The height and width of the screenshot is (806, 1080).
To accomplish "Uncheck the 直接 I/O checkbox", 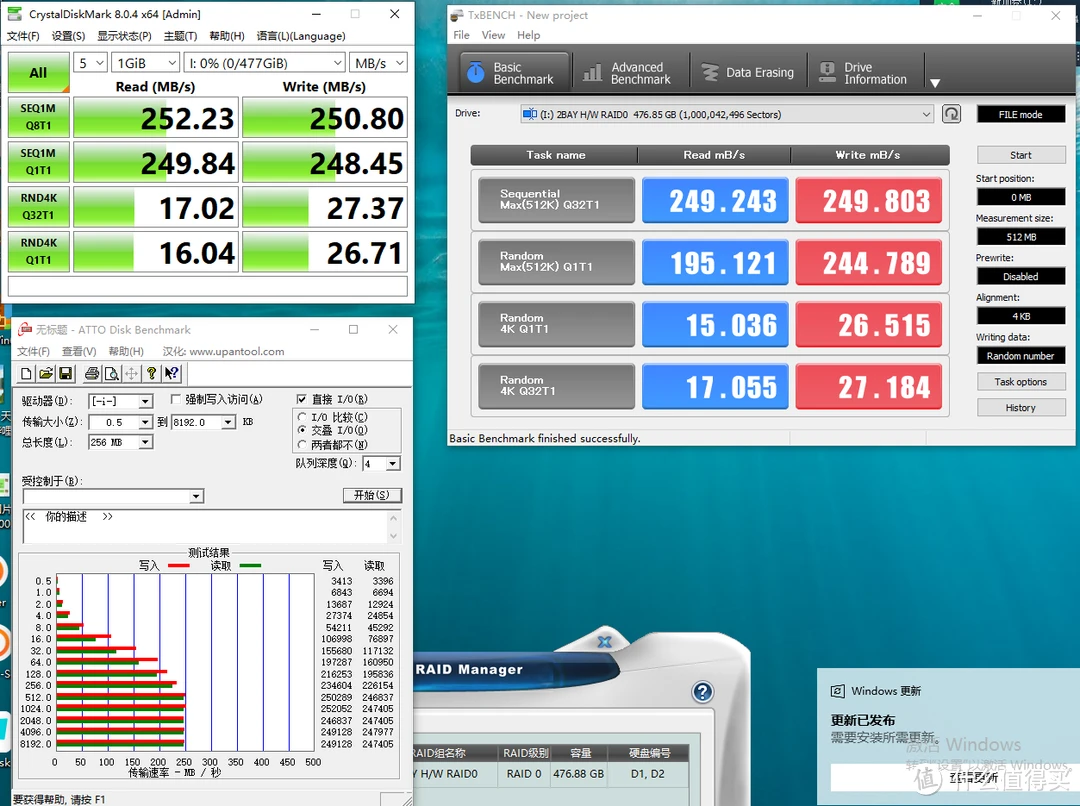I will coord(302,400).
